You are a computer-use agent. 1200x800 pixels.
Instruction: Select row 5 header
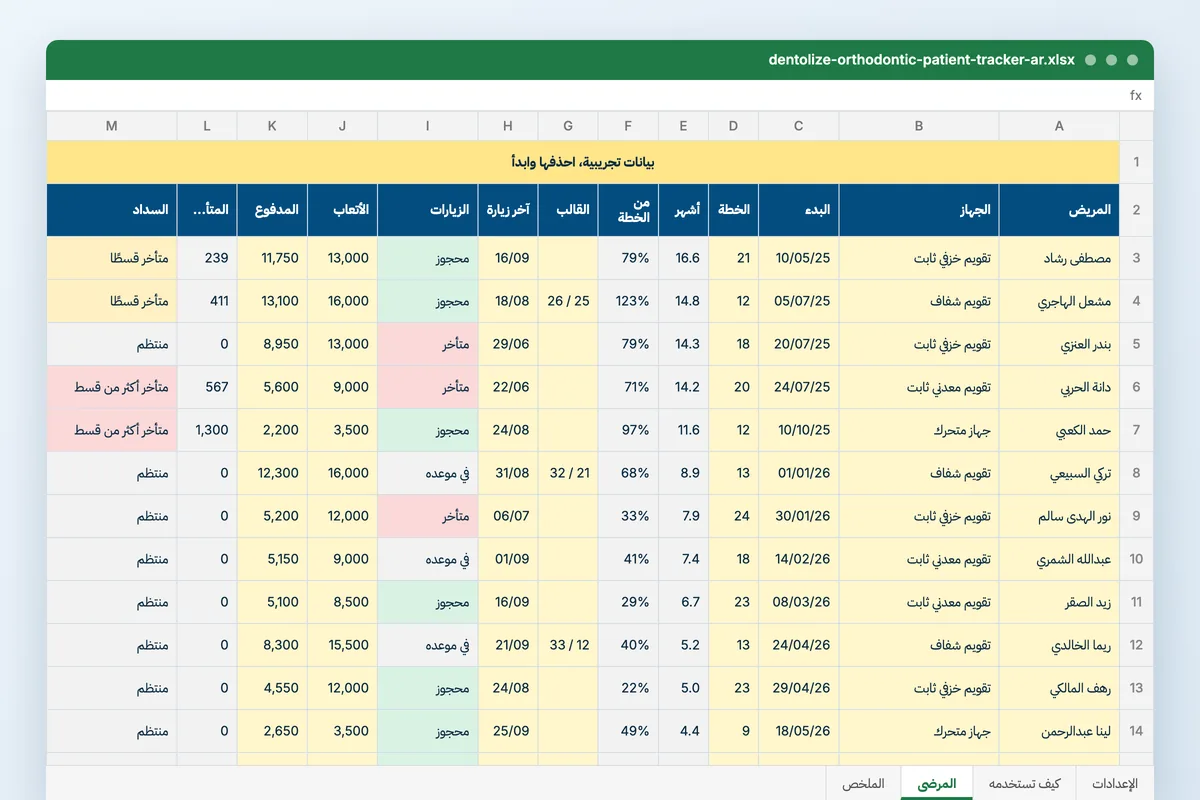click(x=1136, y=344)
